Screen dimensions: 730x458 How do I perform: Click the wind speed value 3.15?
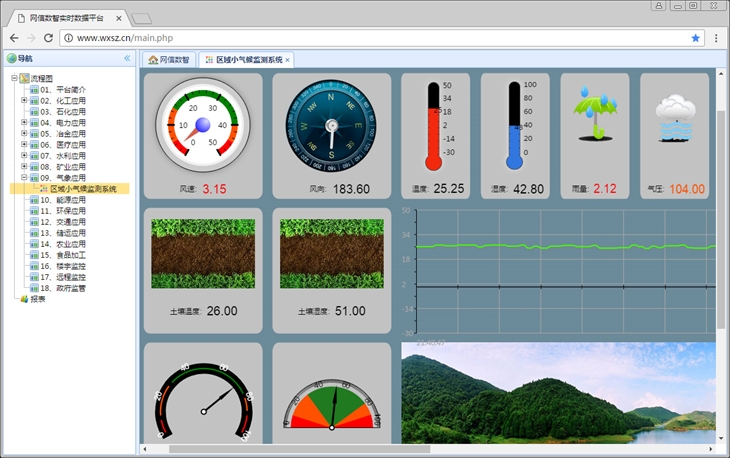214,189
